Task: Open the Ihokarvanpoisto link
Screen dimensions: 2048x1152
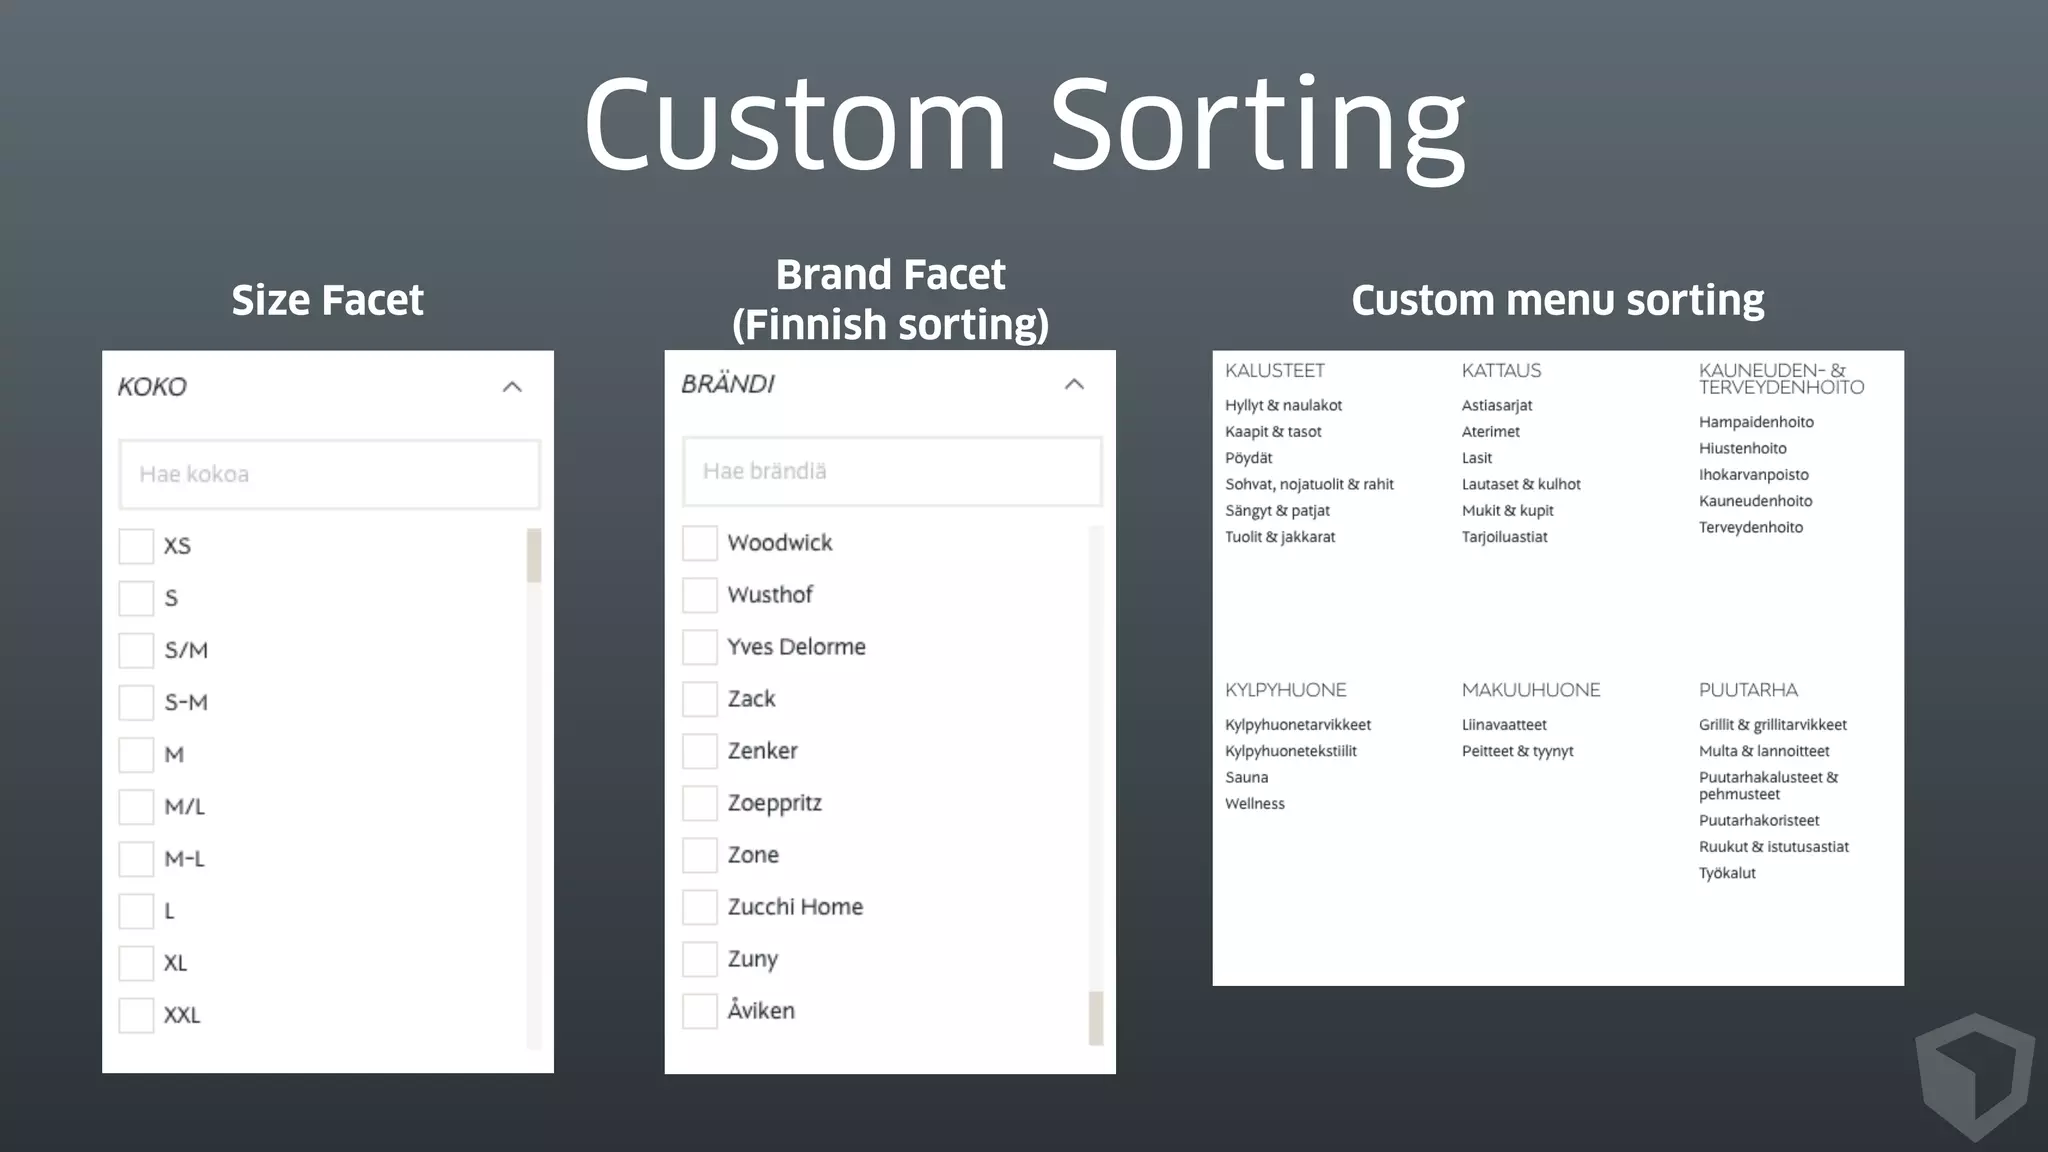Action: click(x=1754, y=475)
